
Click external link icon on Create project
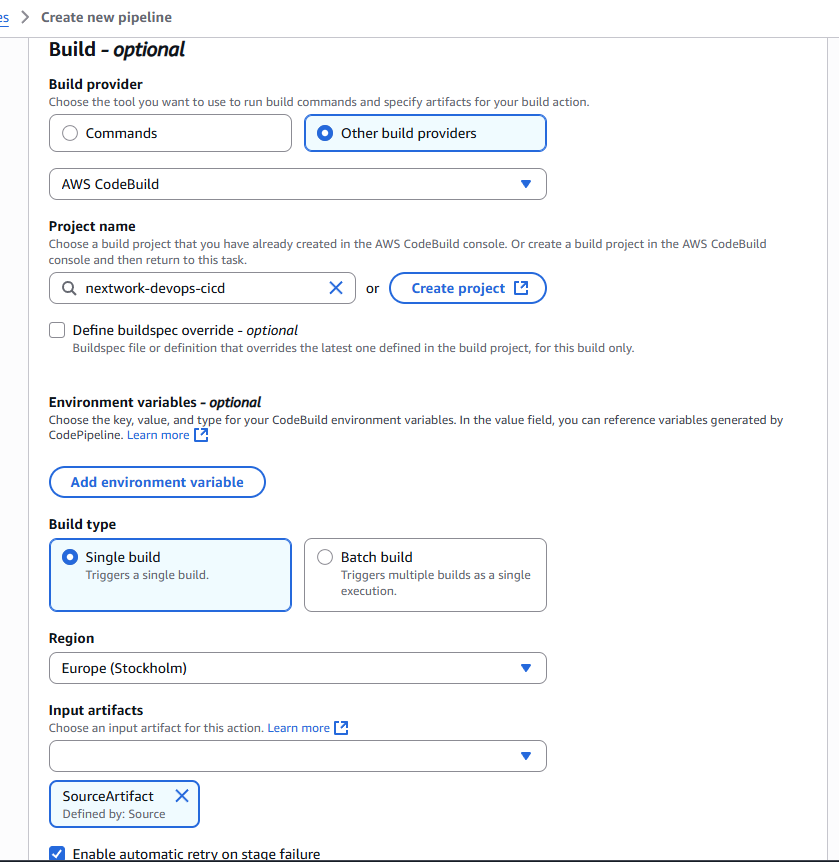521,288
